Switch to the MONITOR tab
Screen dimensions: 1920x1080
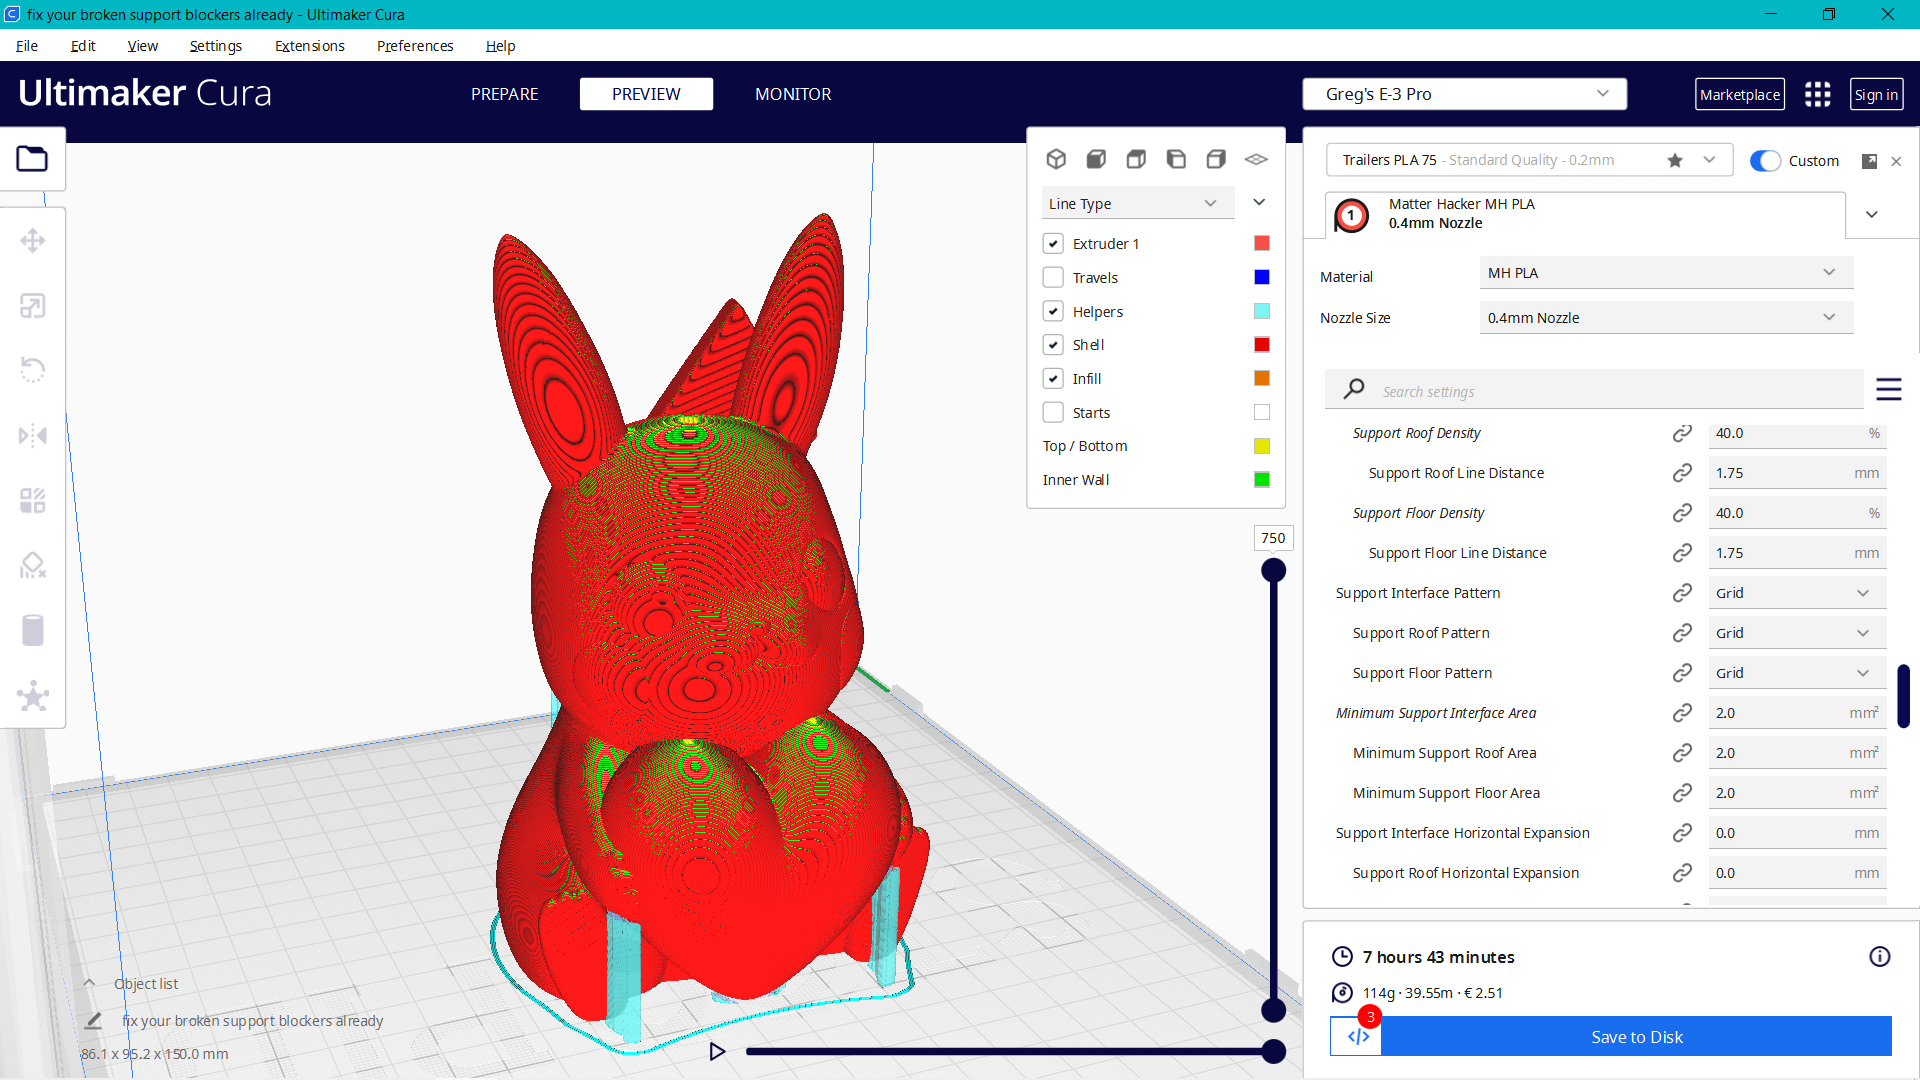coord(793,94)
